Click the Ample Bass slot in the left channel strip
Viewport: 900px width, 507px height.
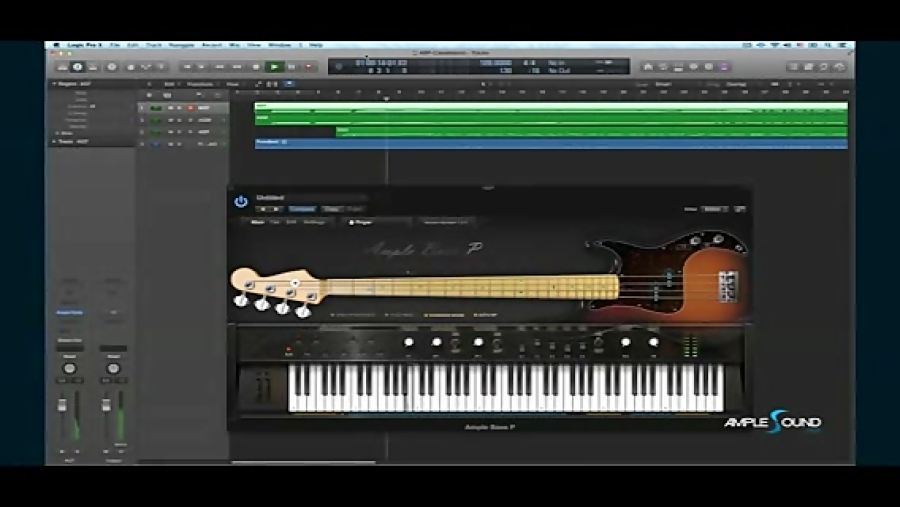[x=69, y=312]
